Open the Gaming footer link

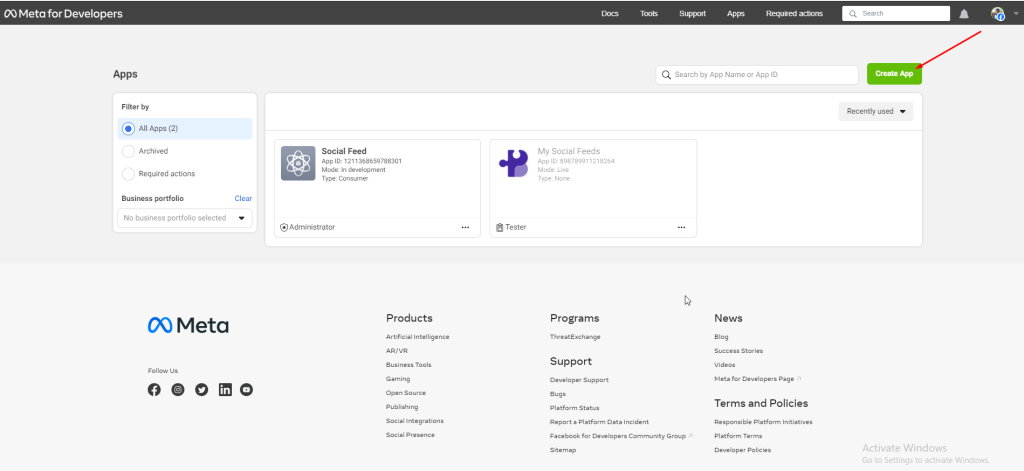click(x=398, y=379)
